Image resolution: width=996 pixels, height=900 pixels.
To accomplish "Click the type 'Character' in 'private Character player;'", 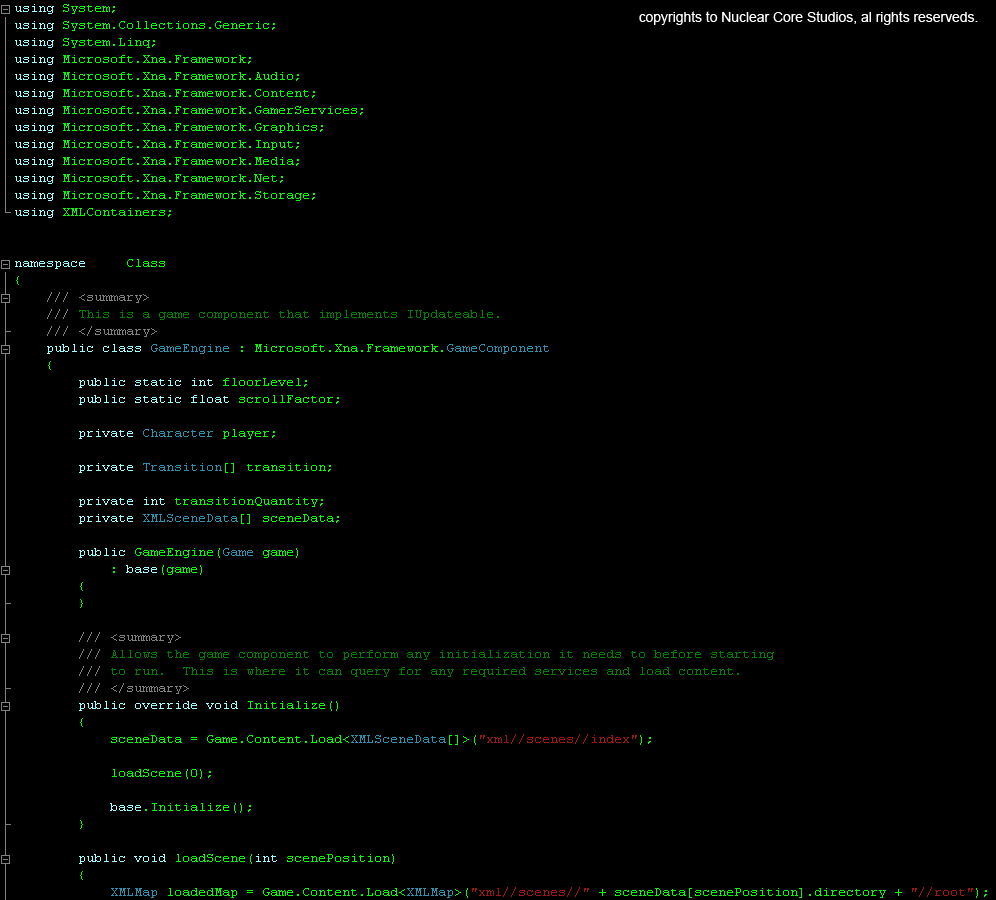I will pos(178,434).
